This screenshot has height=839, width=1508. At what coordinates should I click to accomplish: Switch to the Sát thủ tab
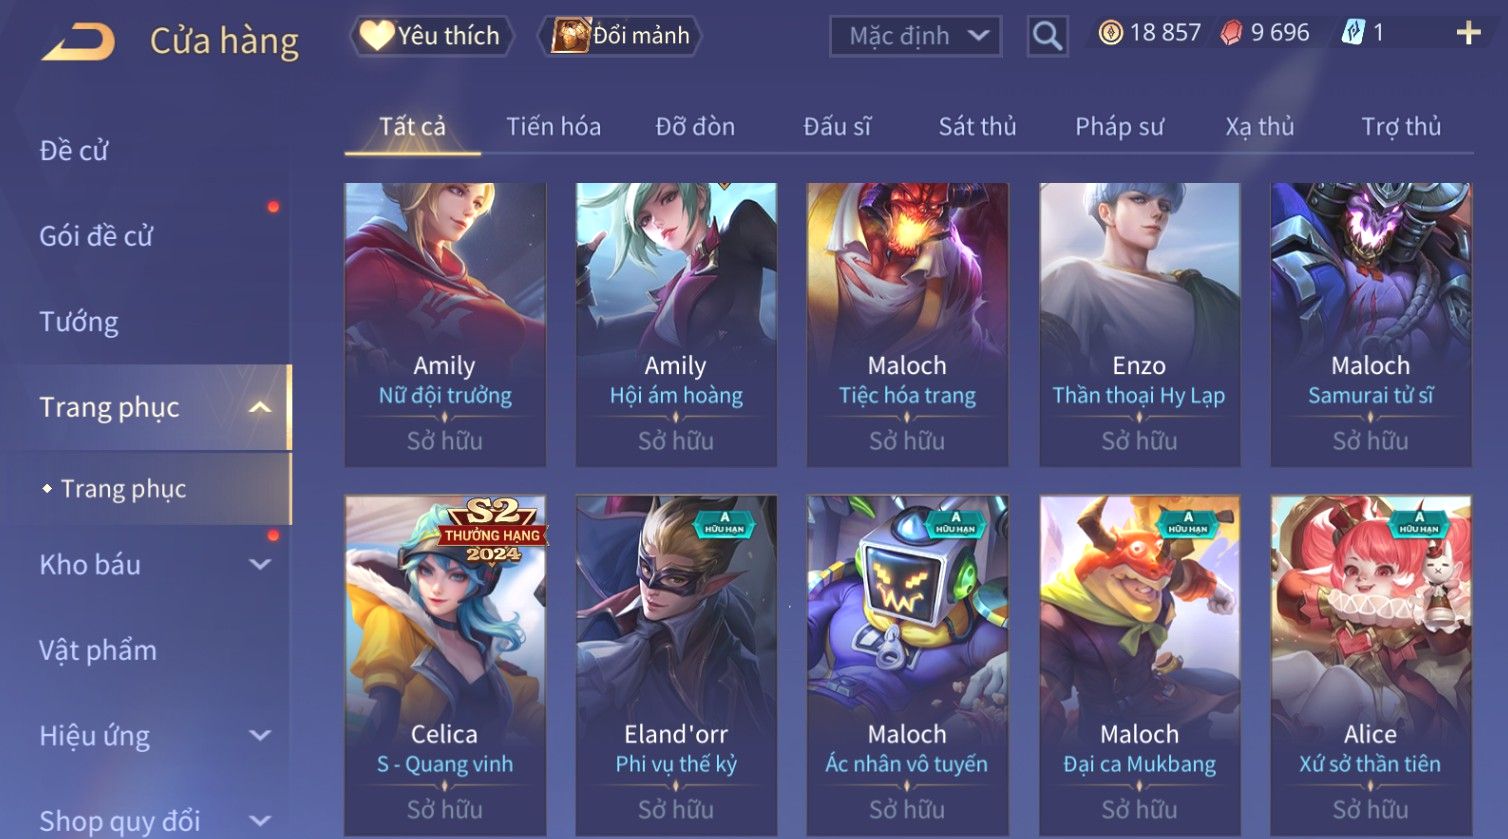977,127
